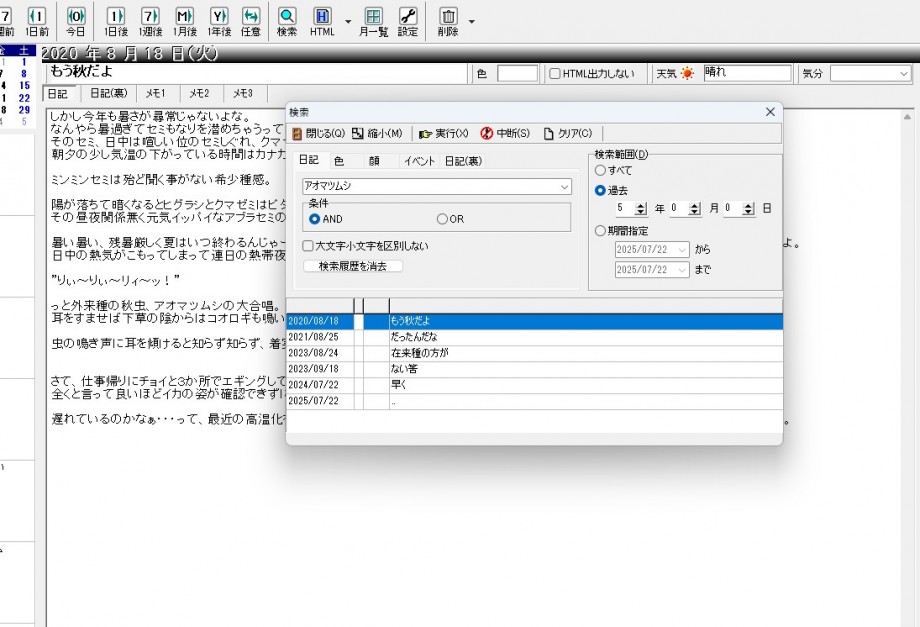Adjust the 月 months spinner
Viewport: 920px width, 627px height.
pyautogui.click(x=695, y=208)
